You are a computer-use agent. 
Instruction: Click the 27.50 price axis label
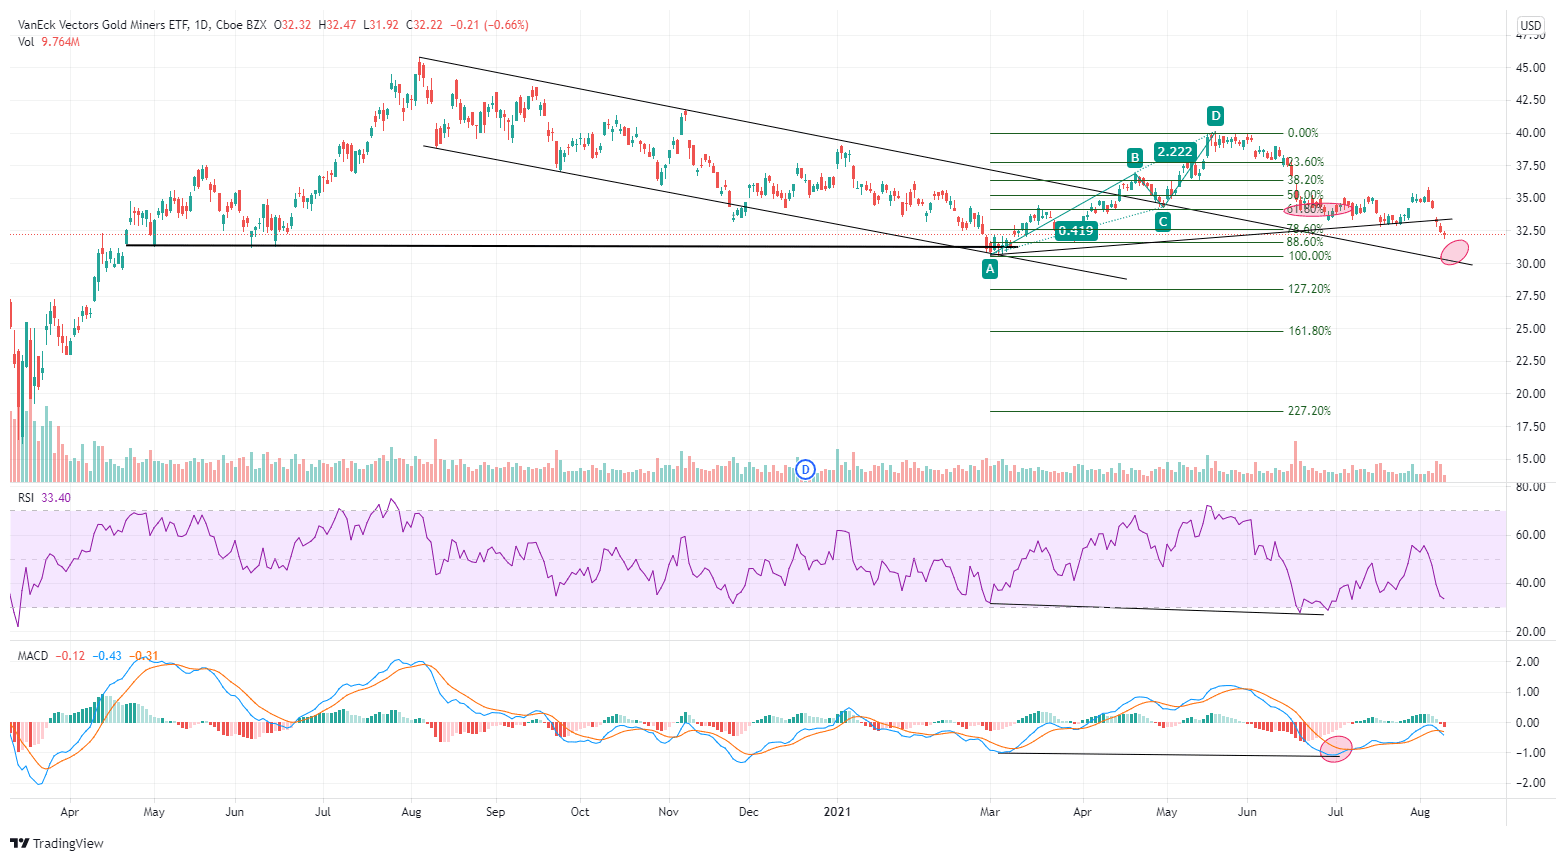click(1532, 296)
